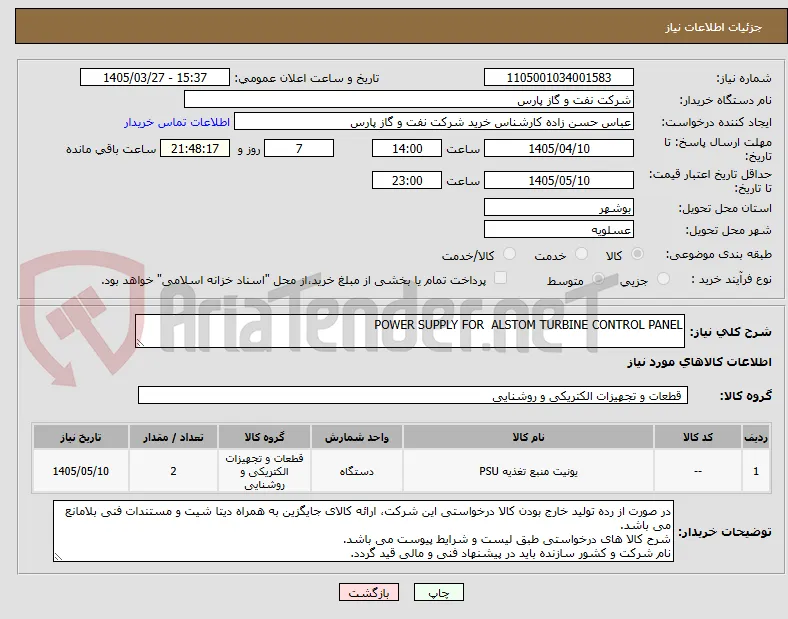Click the تعداد / مقدار column header
This screenshot has width=788, height=619.
point(173,437)
